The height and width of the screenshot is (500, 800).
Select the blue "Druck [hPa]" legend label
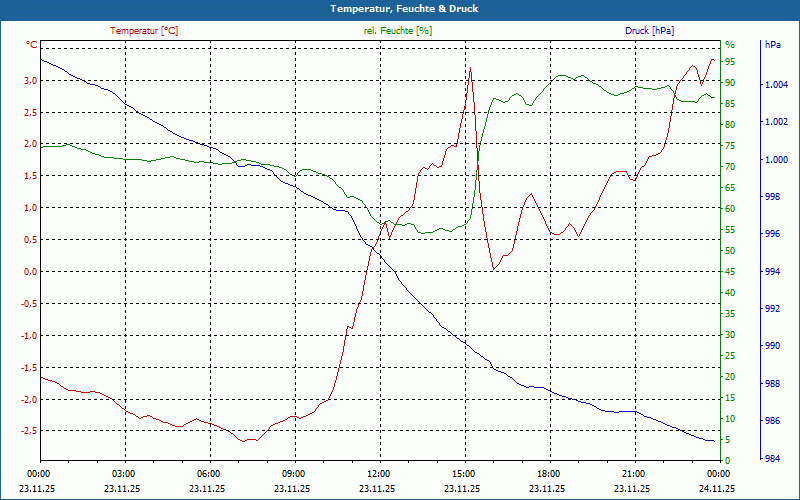pos(649,31)
